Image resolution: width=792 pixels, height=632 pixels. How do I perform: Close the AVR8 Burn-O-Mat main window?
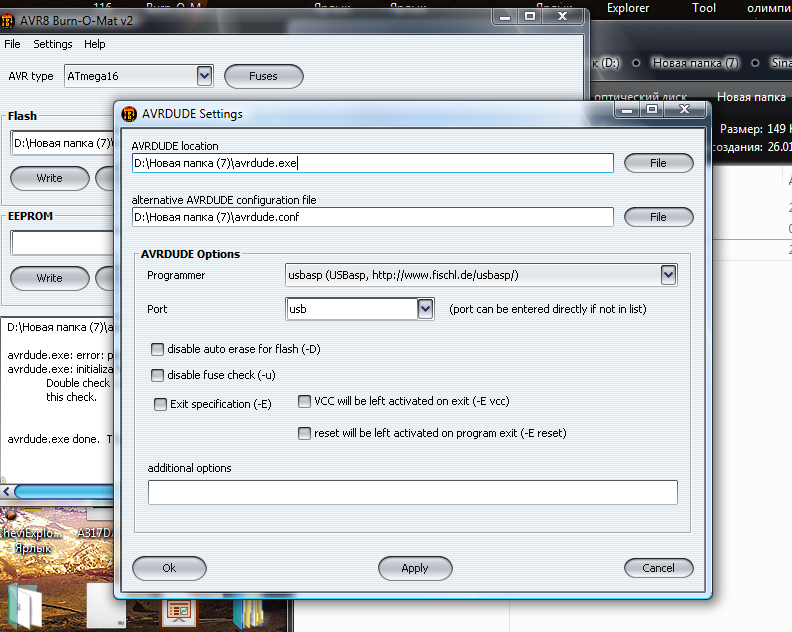(x=563, y=17)
